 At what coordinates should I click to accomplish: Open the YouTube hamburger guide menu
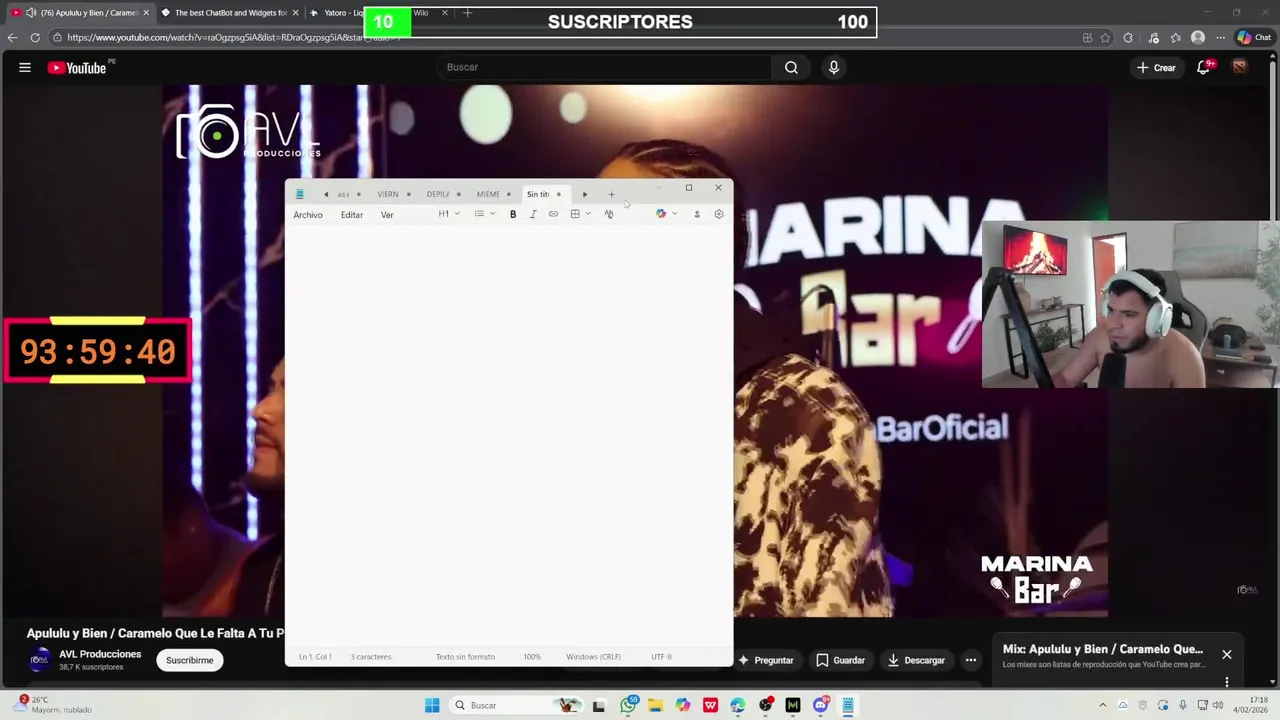coord(25,67)
